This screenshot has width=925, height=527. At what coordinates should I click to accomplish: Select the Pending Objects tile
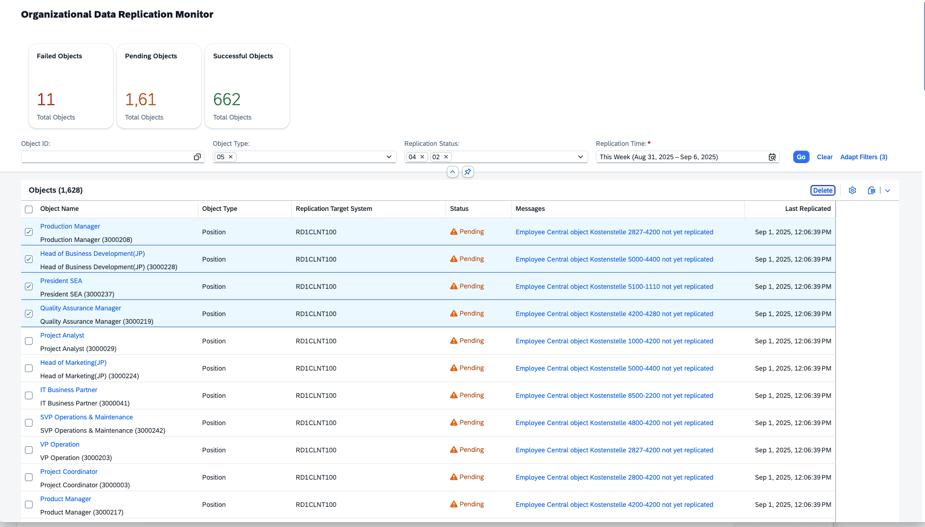tap(159, 86)
